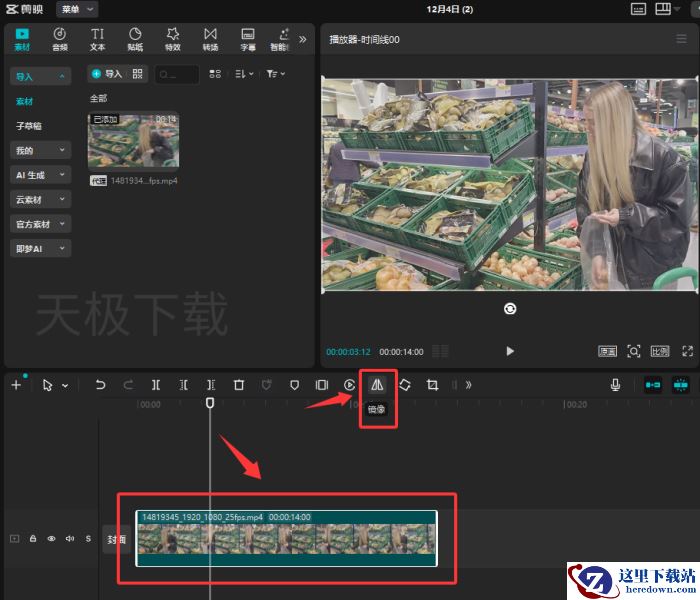Click the 导入 import button with plus
Screen dimensions: 700x600
(107, 74)
